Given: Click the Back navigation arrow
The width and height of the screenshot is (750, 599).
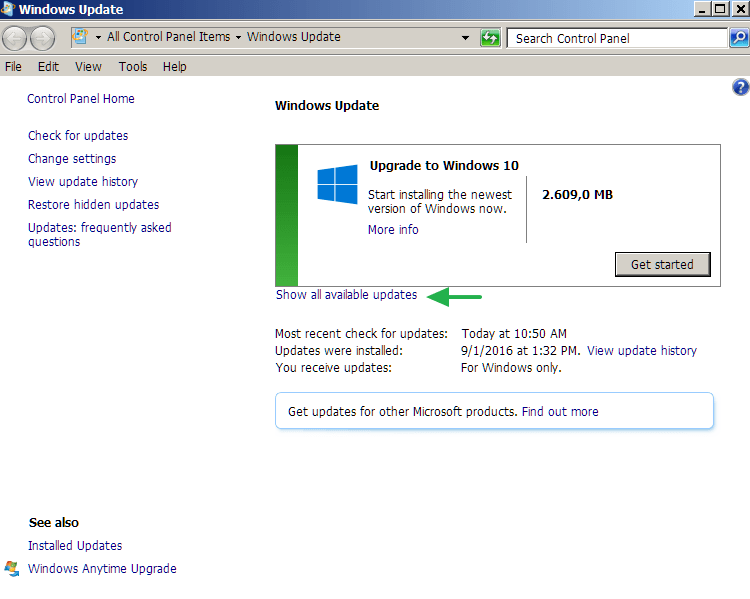Looking at the screenshot, I should tap(14, 38).
